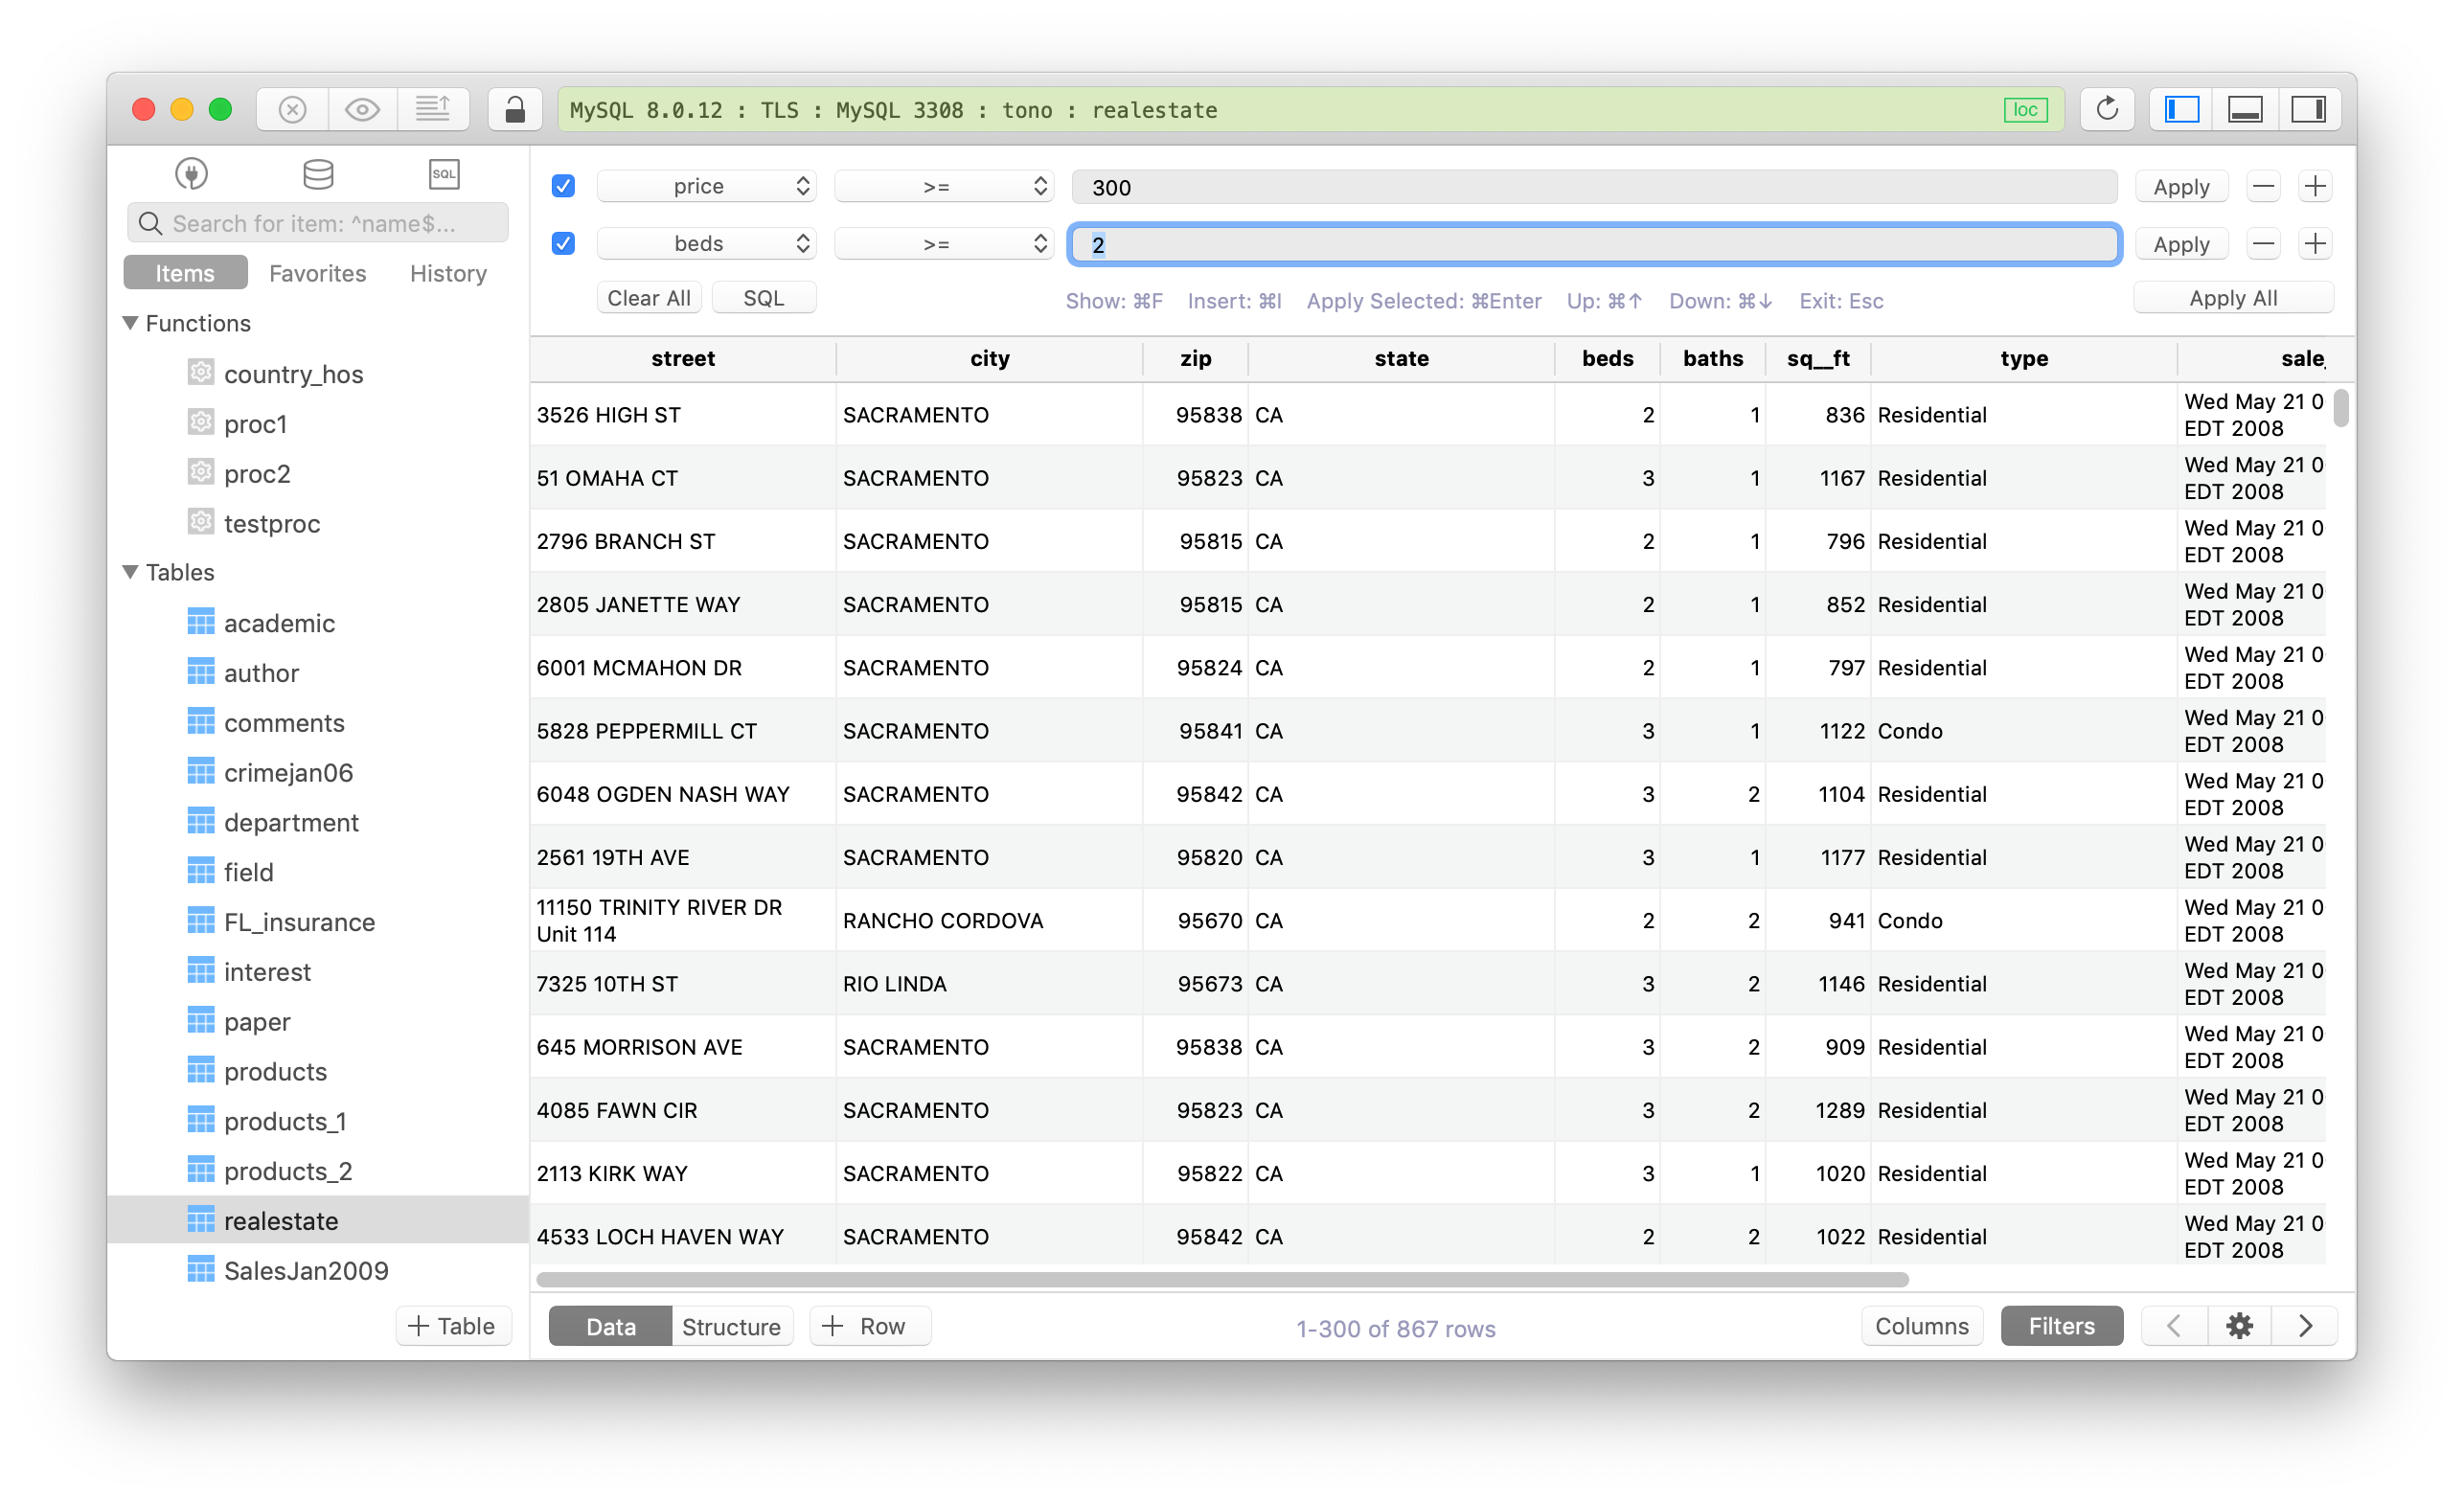This screenshot has height=1502, width=2464.
Task: Click the refresh/reload icon in toolbar
Action: point(2105,109)
